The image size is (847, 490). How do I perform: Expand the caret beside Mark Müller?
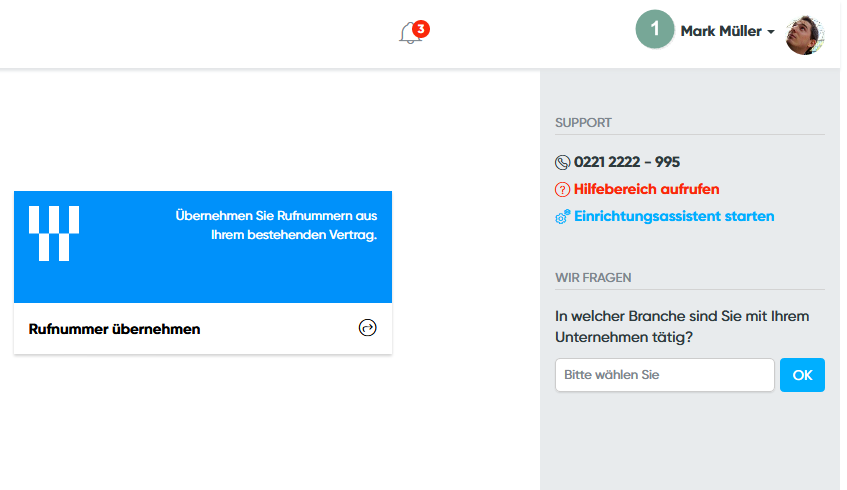[771, 32]
